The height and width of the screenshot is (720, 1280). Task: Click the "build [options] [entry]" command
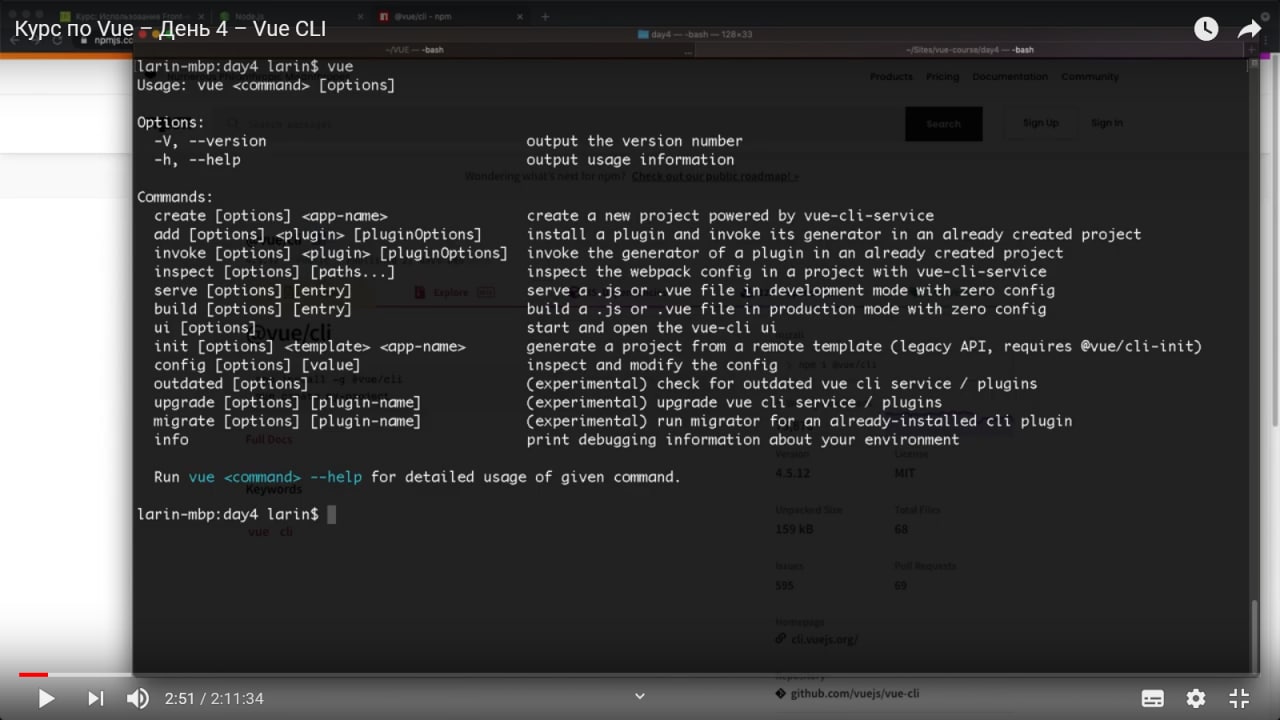(252, 309)
